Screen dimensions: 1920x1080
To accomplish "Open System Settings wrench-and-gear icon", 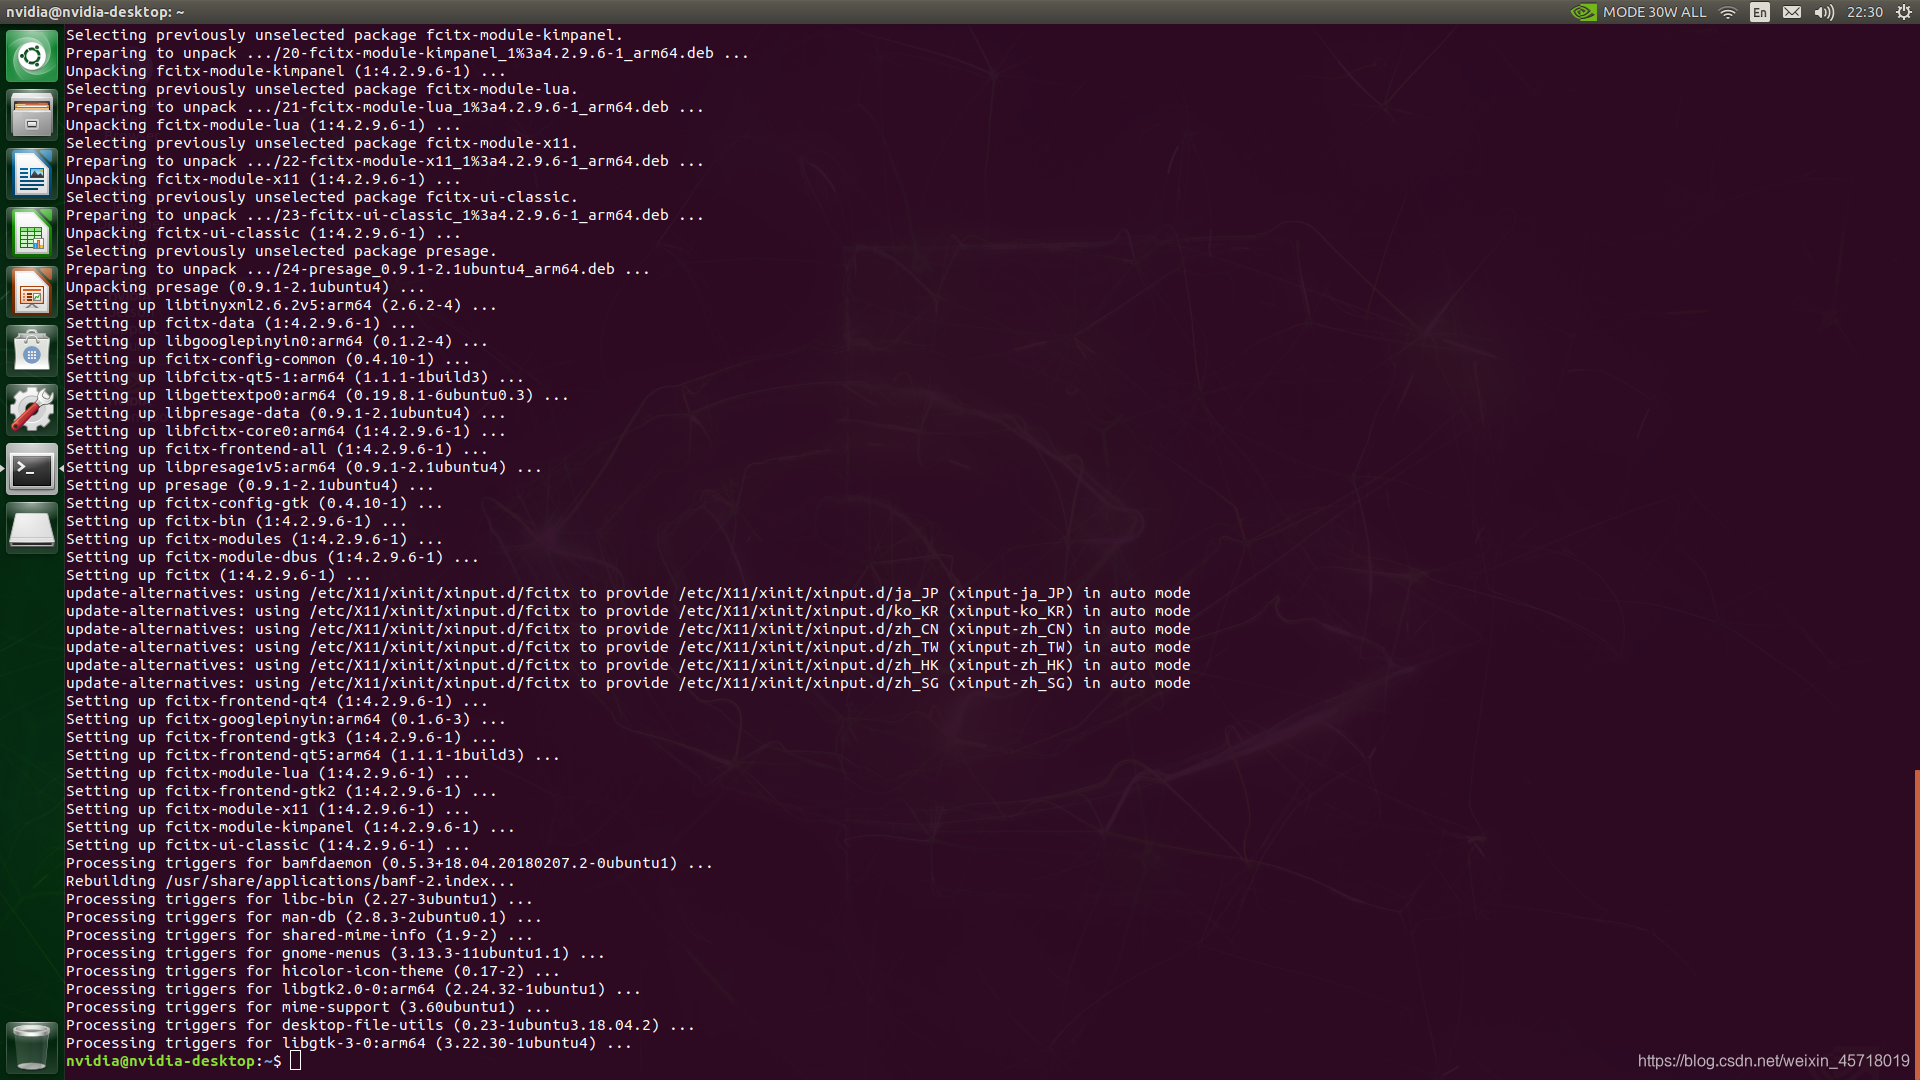I will click(x=32, y=410).
